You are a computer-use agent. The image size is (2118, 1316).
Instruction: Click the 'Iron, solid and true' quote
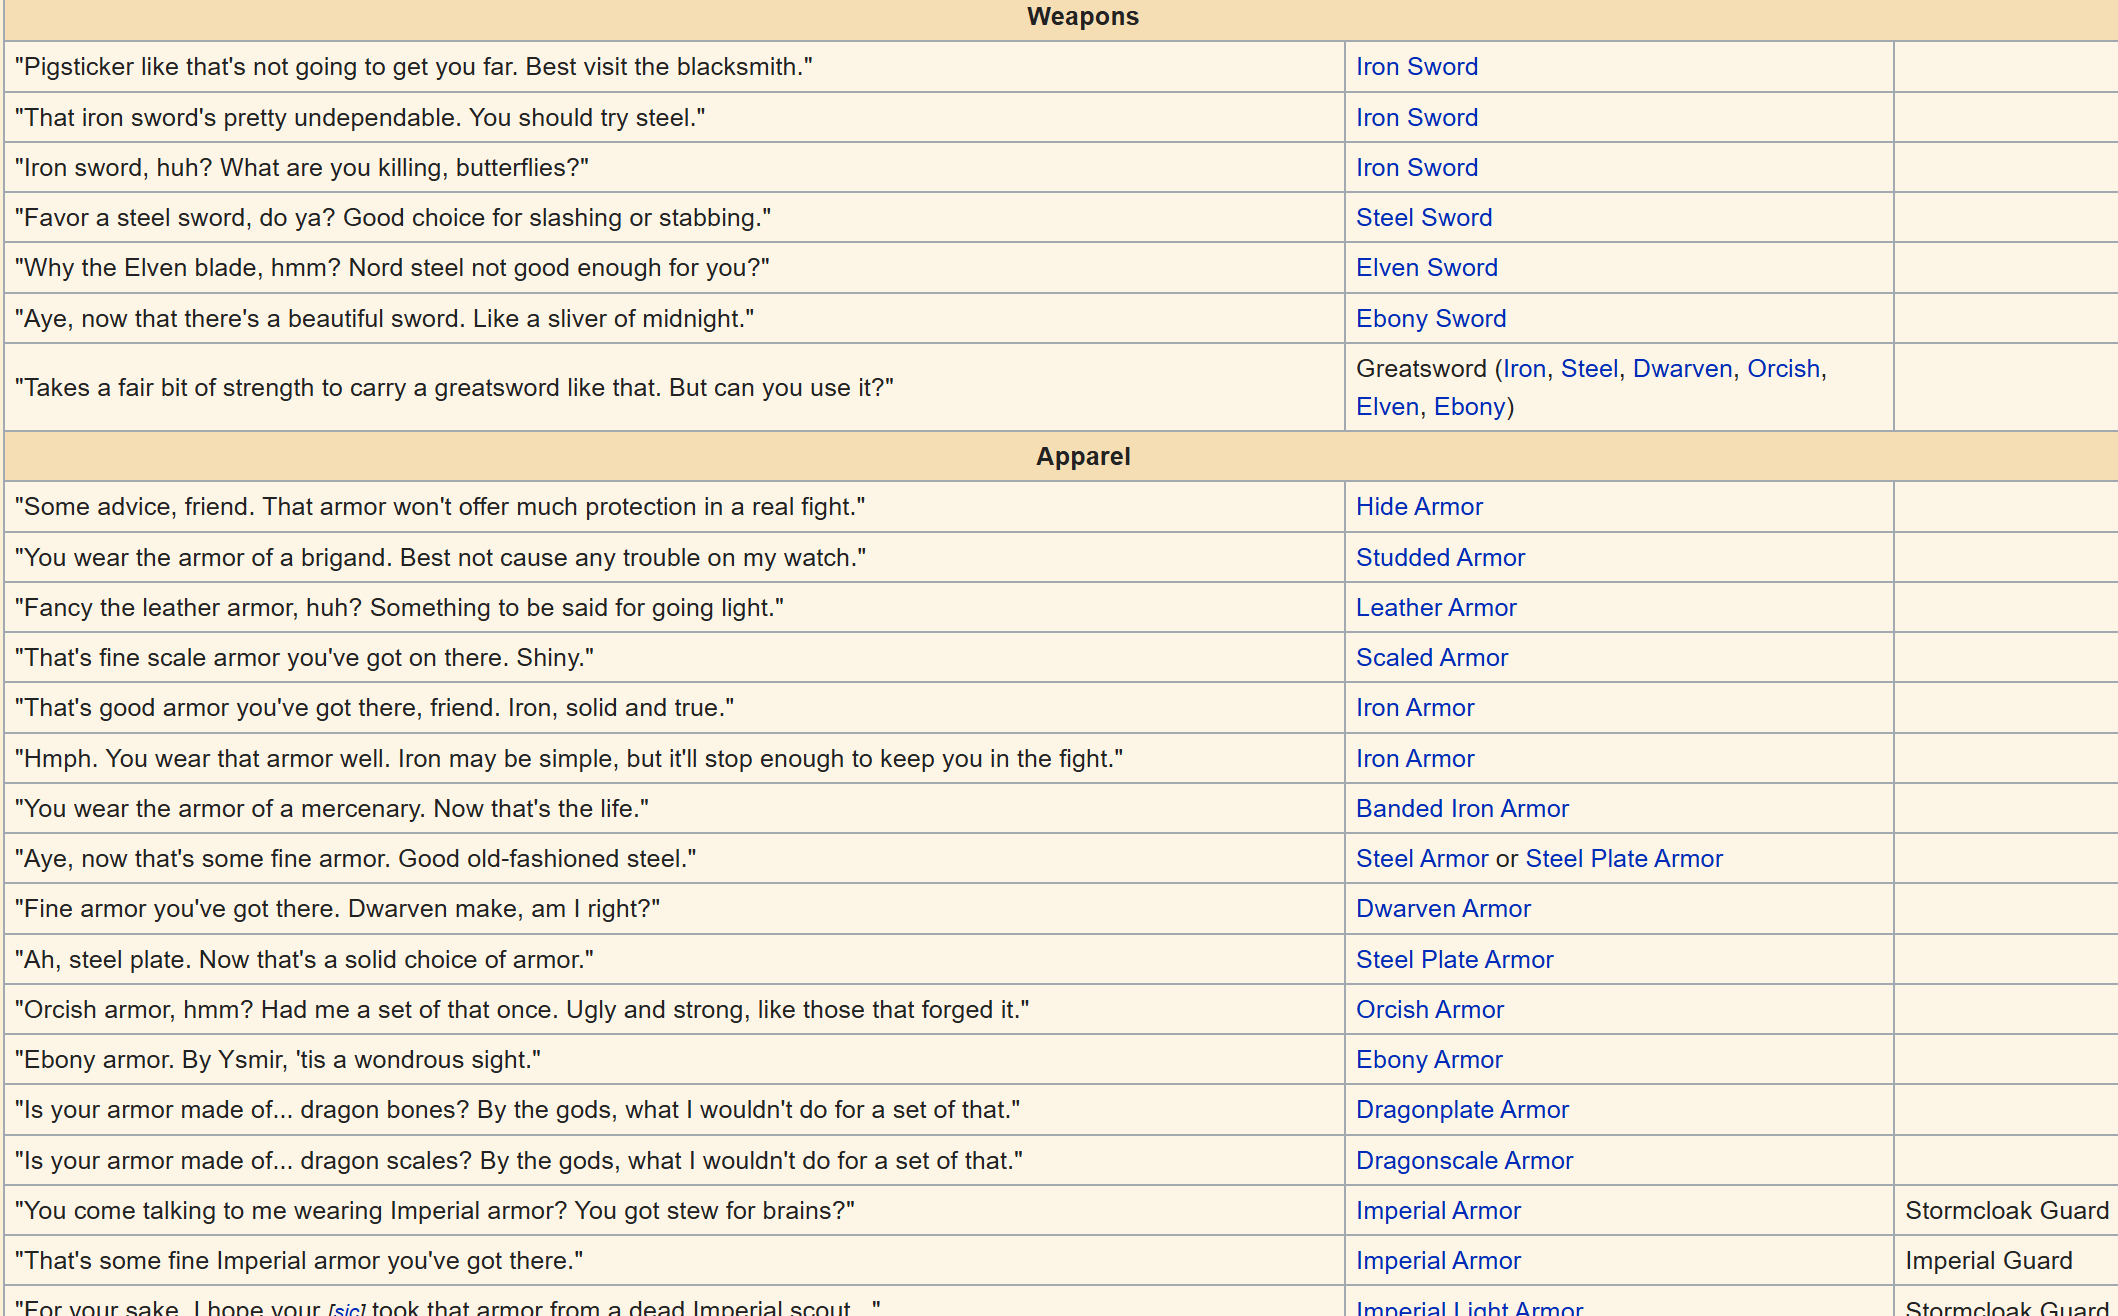(x=374, y=708)
